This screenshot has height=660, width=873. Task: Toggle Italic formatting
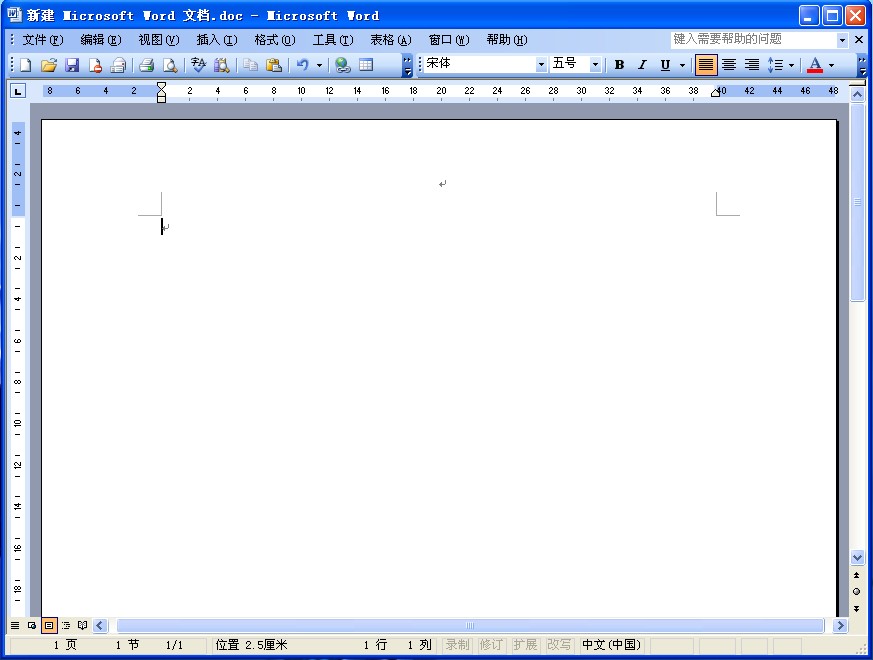(x=642, y=65)
